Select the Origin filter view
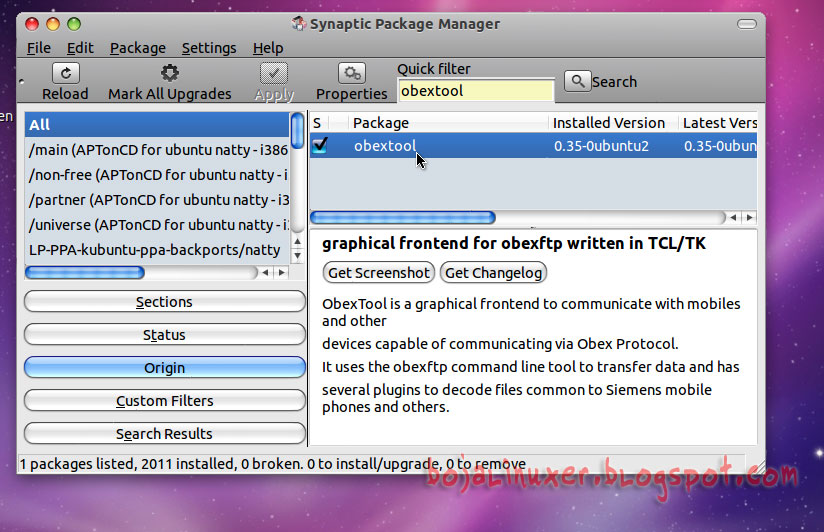This screenshot has width=824, height=532. pyautogui.click(x=164, y=367)
